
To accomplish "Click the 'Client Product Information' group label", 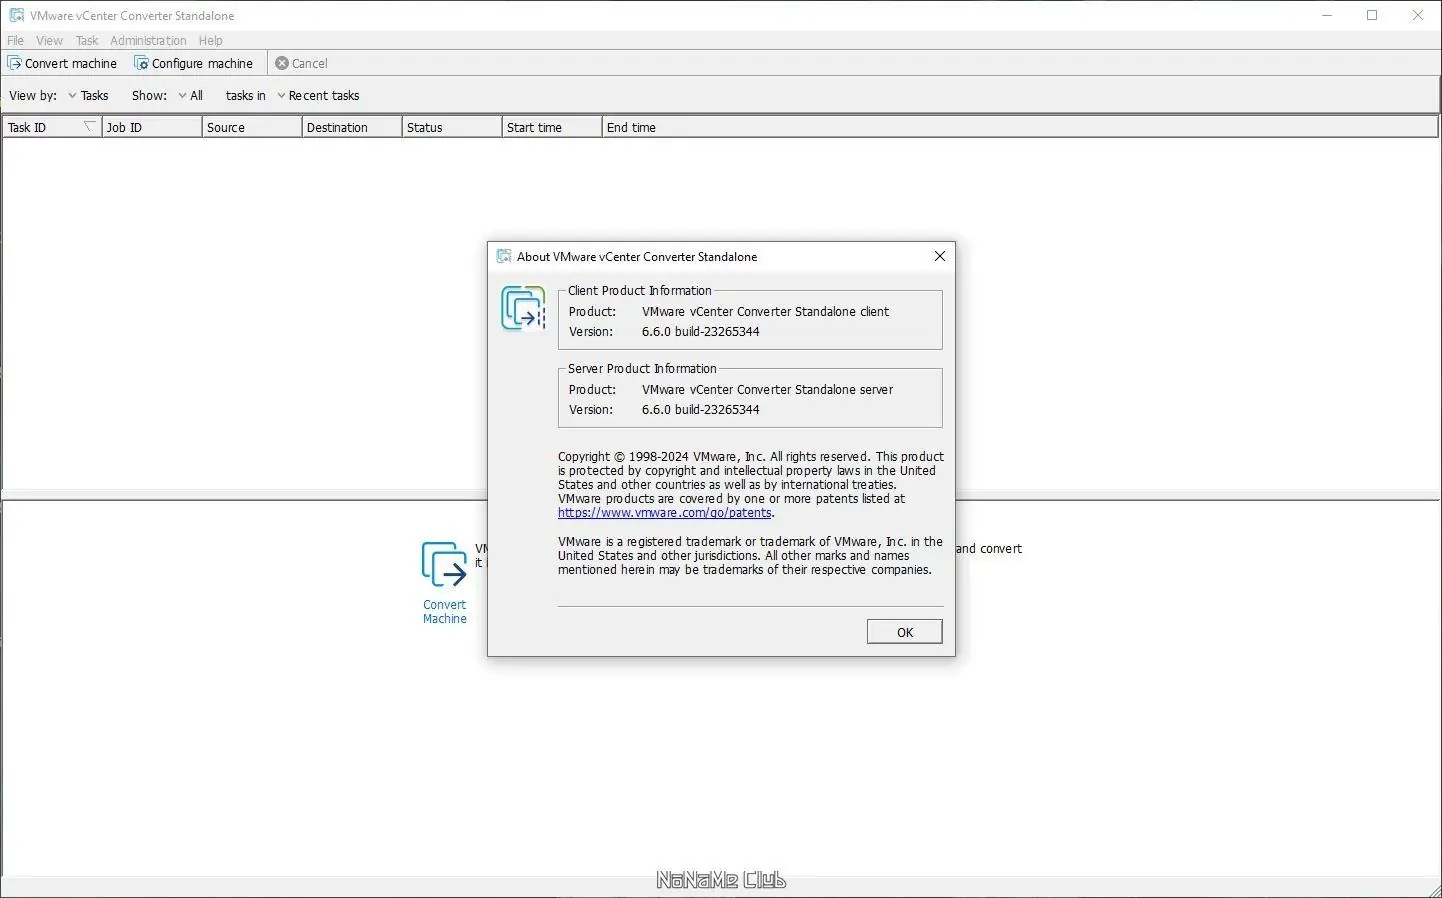I will tap(640, 290).
